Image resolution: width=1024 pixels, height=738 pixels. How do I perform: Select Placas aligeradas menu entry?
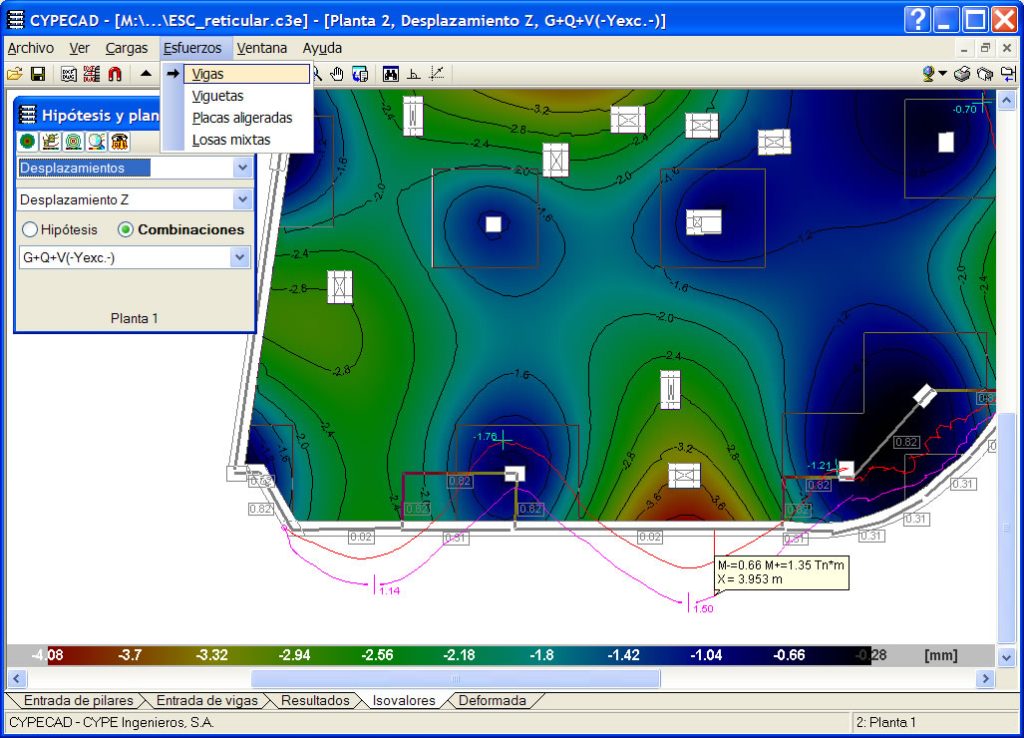(x=242, y=118)
